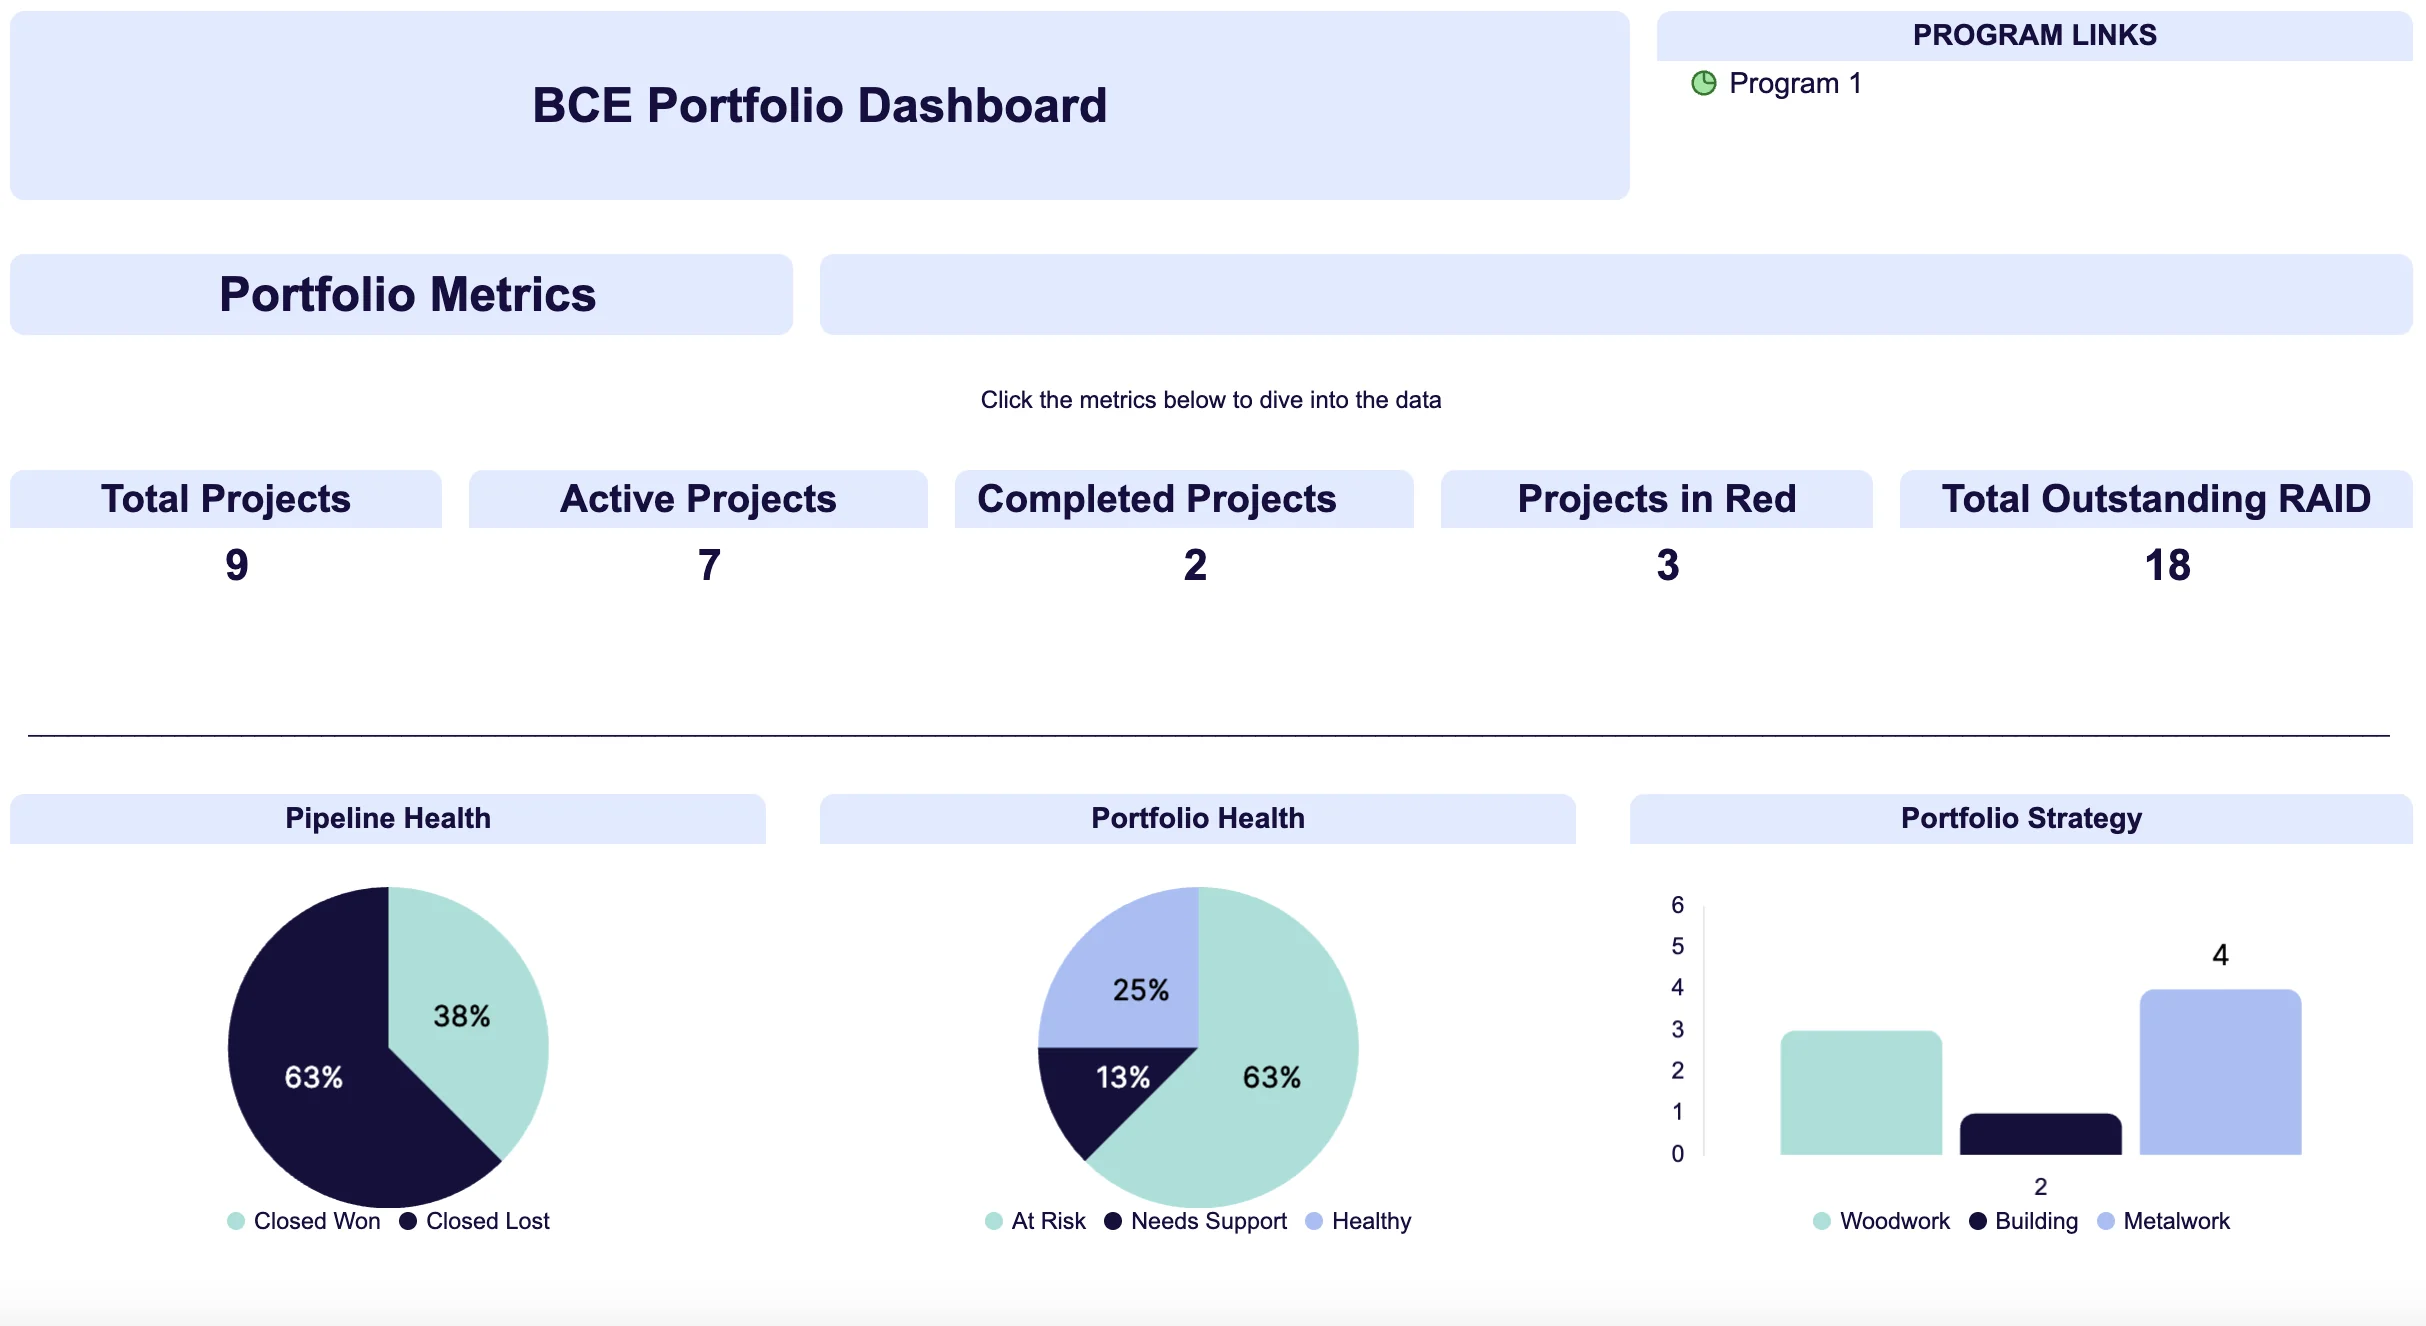The width and height of the screenshot is (2426, 1326).
Task: Open the Total Outstanding RAID metric header
Action: click(x=2156, y=498)
